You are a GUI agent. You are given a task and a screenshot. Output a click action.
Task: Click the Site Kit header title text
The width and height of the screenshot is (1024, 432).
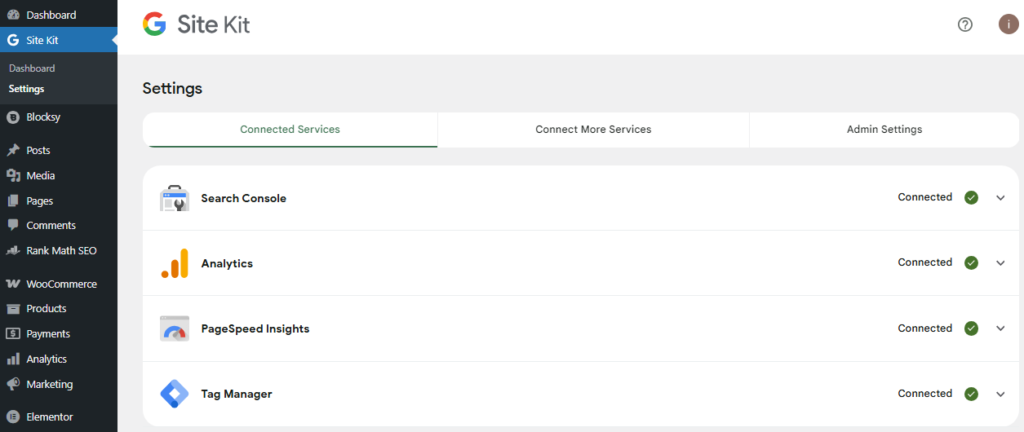(214, 25)
